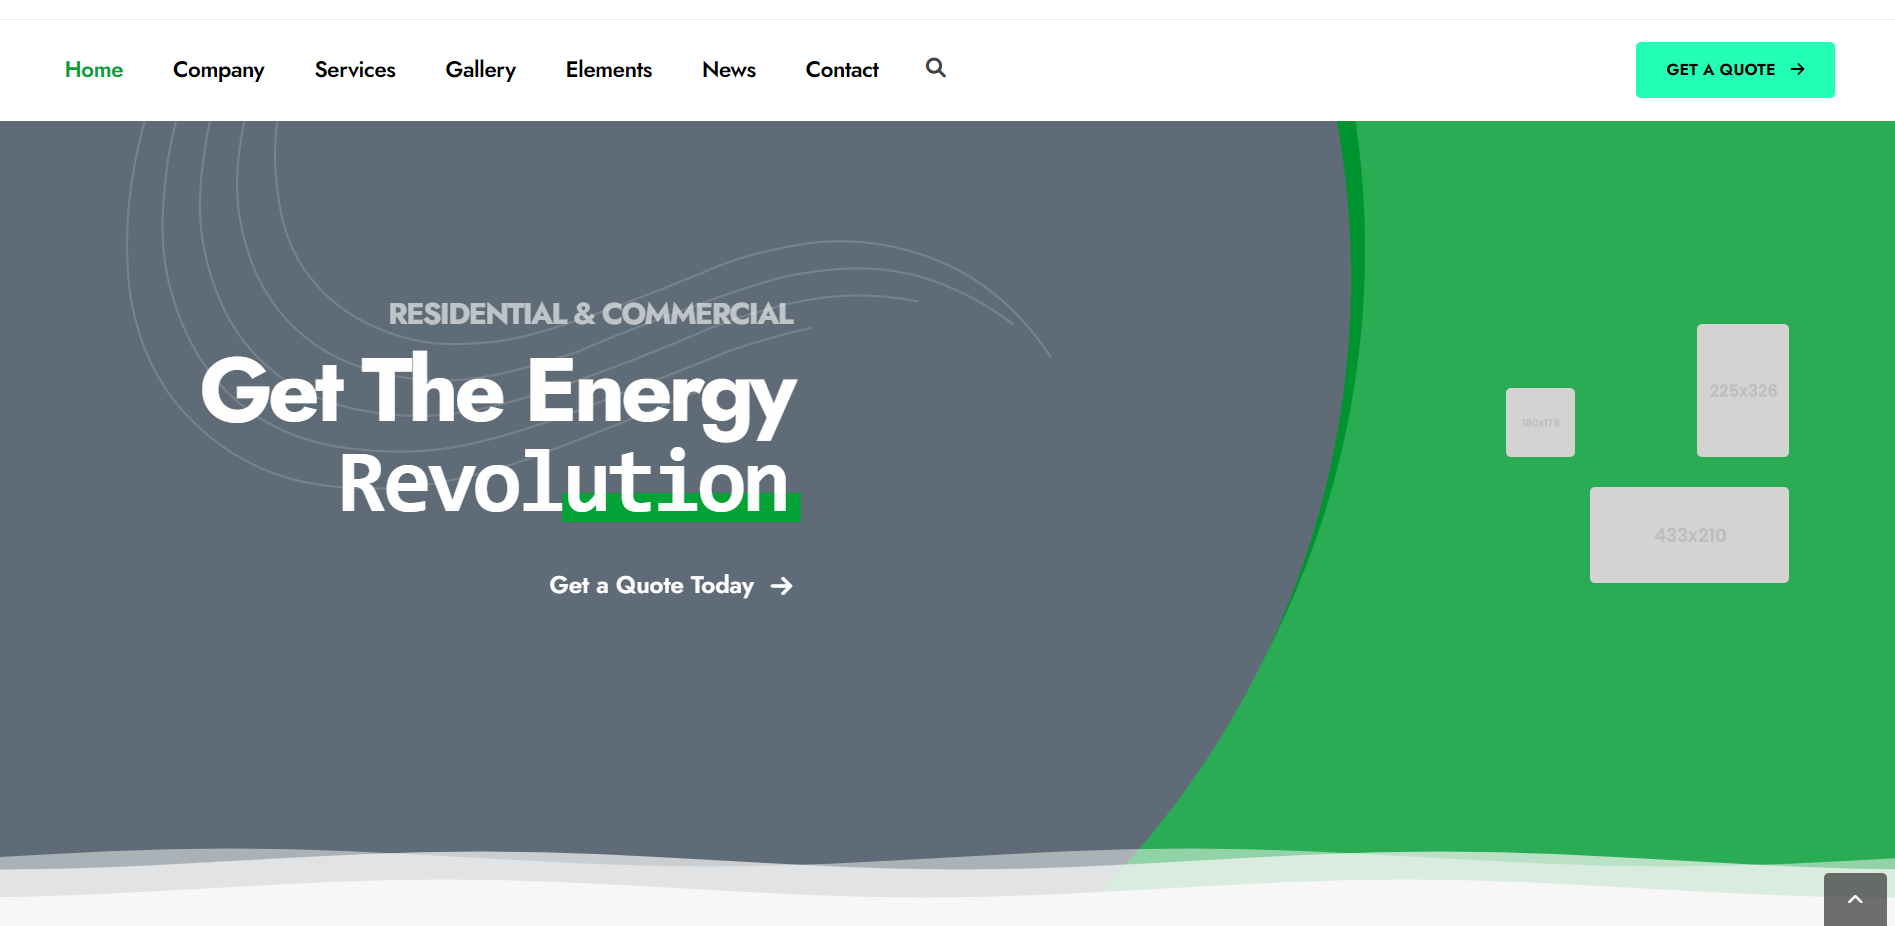Select Gallery in the navigation bar

click(x=480, y=70)
